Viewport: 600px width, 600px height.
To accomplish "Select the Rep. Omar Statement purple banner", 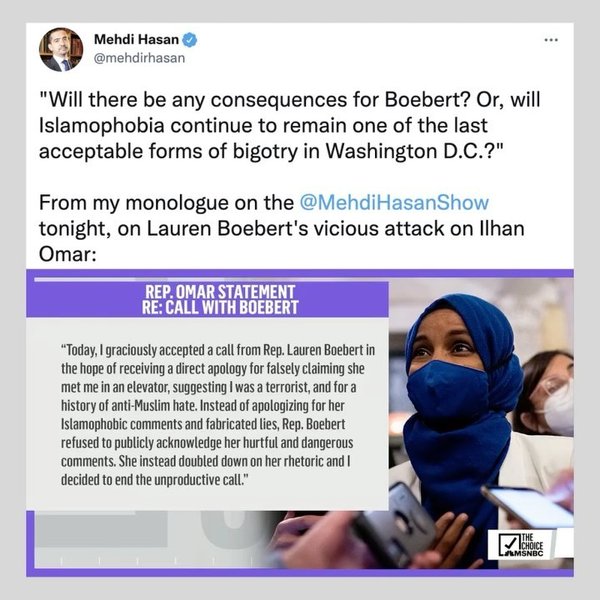I will click(x=207, y=299).
